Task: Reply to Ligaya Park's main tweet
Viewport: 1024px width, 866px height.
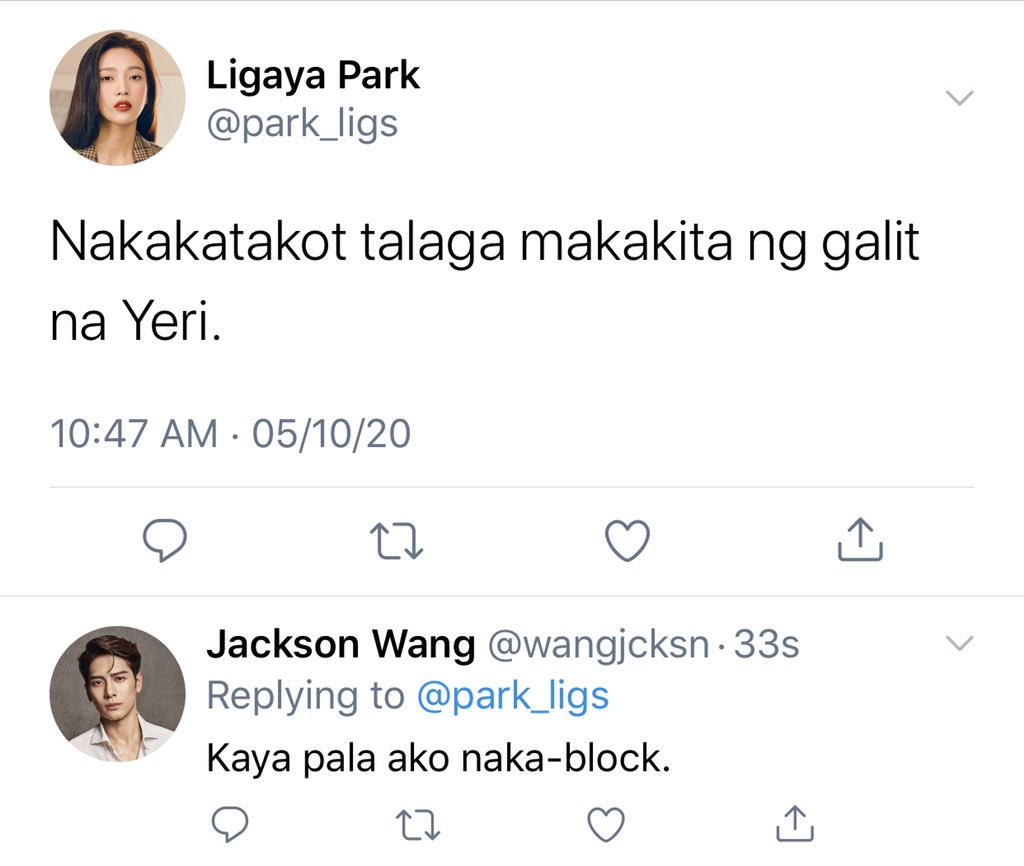Action: (165, 540)
